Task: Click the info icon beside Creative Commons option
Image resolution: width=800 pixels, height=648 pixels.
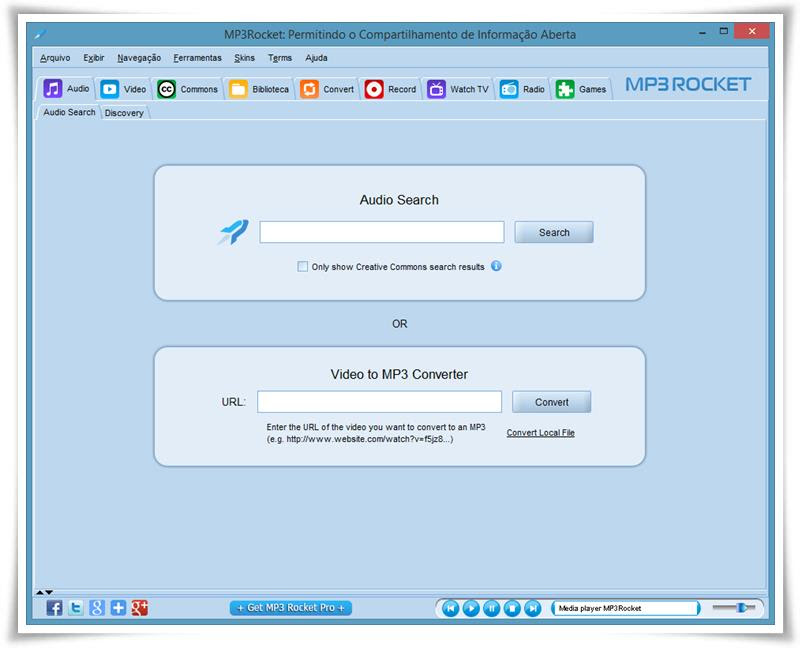Action: click(x=496, y=266)
